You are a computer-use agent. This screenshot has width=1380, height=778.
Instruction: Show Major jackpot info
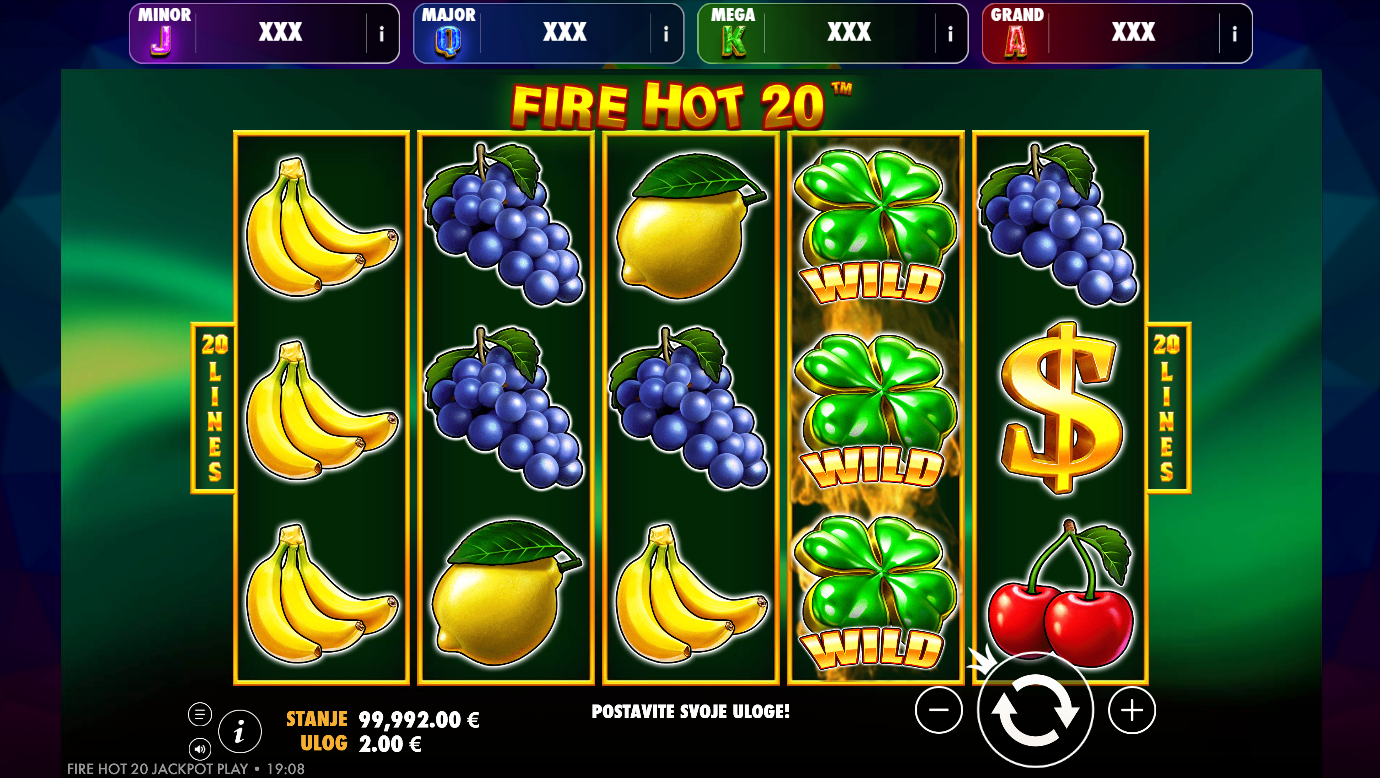click(666, 34)
